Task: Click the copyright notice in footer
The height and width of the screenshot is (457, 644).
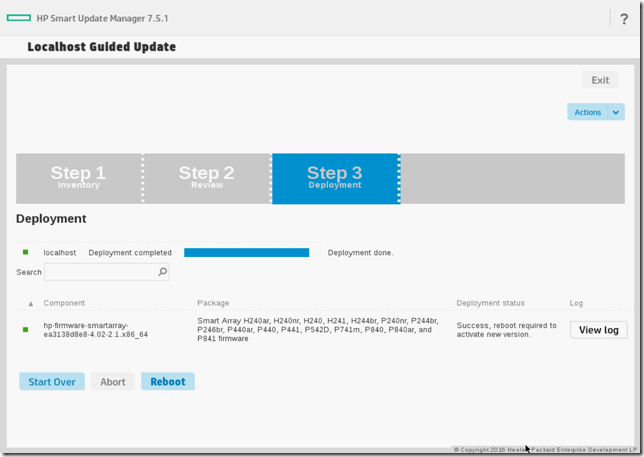Action: (545, 450)
